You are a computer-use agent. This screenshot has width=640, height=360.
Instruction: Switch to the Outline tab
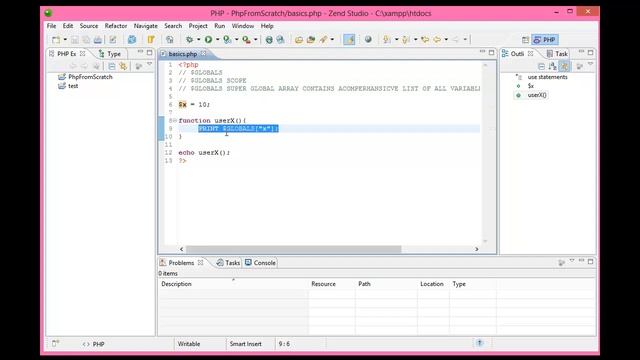pos(517,53)
